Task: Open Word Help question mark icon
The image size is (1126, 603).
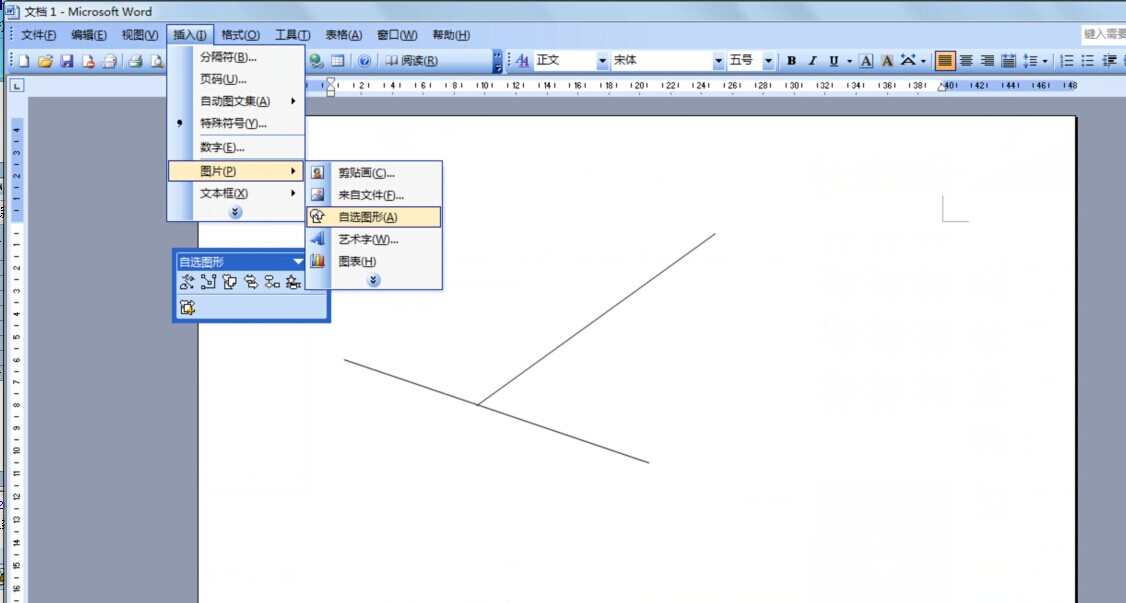Action: point(364,61)
